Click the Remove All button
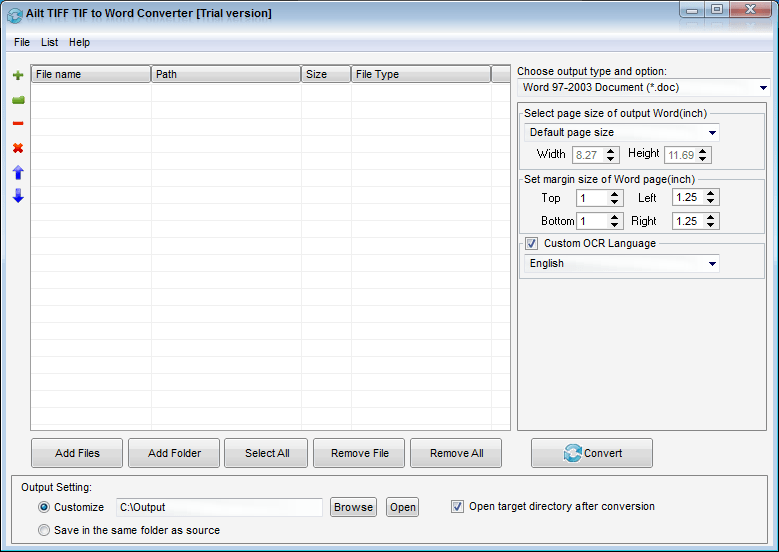The image size is (779, 552). coord(456,453)
